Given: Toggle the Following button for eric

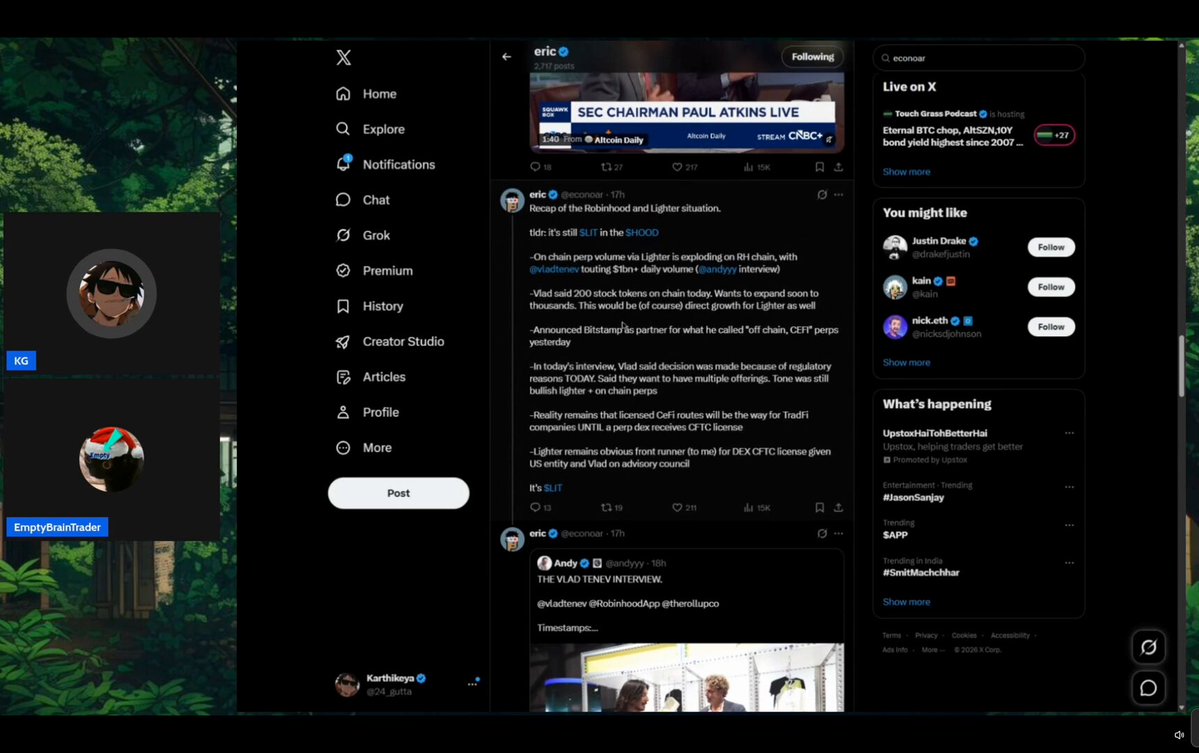Looking at the screenshot, I should point(812,57).
